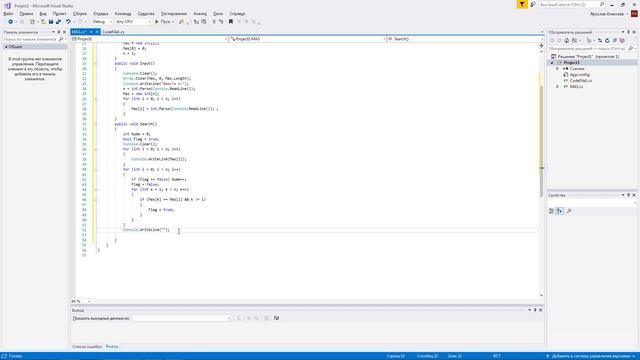The image size is (640, 360).
Task: Switch to the MAS.cs editor tab
Action: pyautogui.click(x=79, y=32)
